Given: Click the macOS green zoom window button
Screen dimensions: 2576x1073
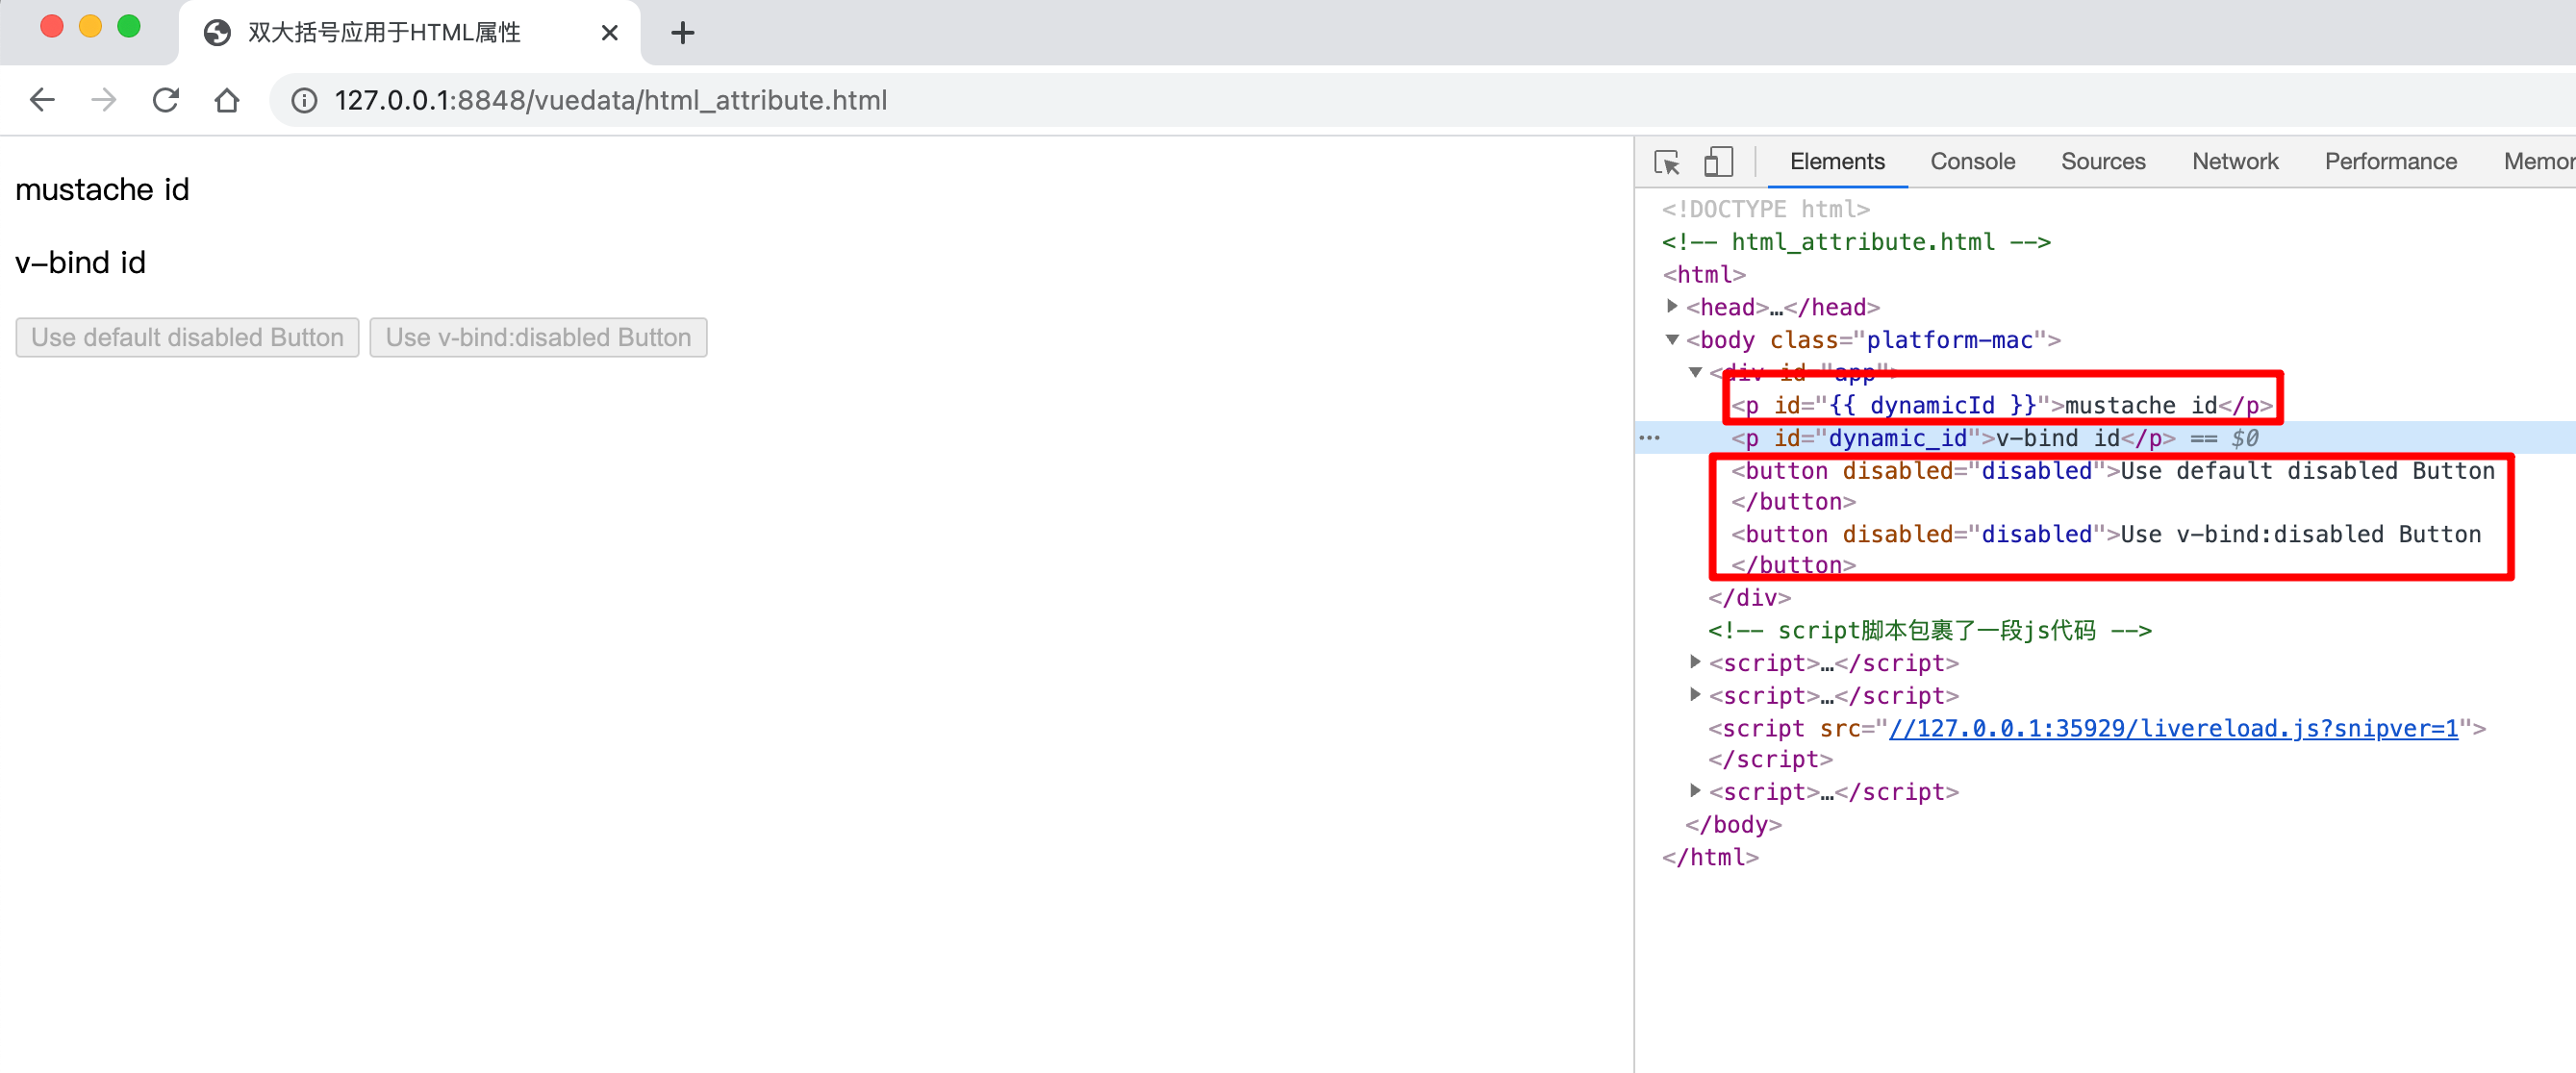Looking at the screenshot, I should click(129, 27).
